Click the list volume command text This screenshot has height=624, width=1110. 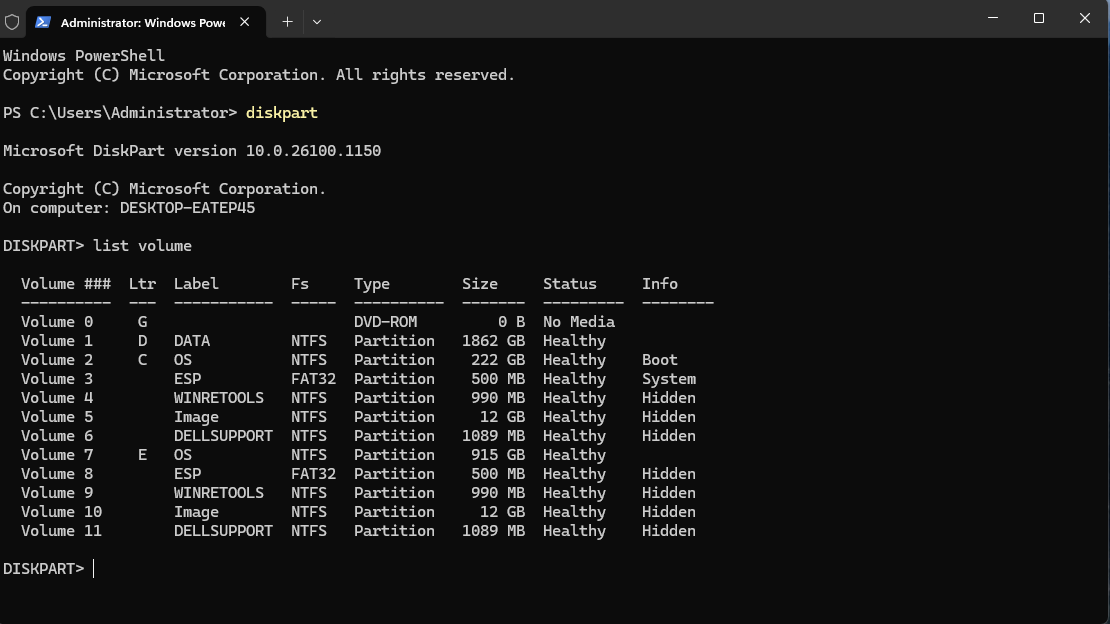click(x=142, y=246)
